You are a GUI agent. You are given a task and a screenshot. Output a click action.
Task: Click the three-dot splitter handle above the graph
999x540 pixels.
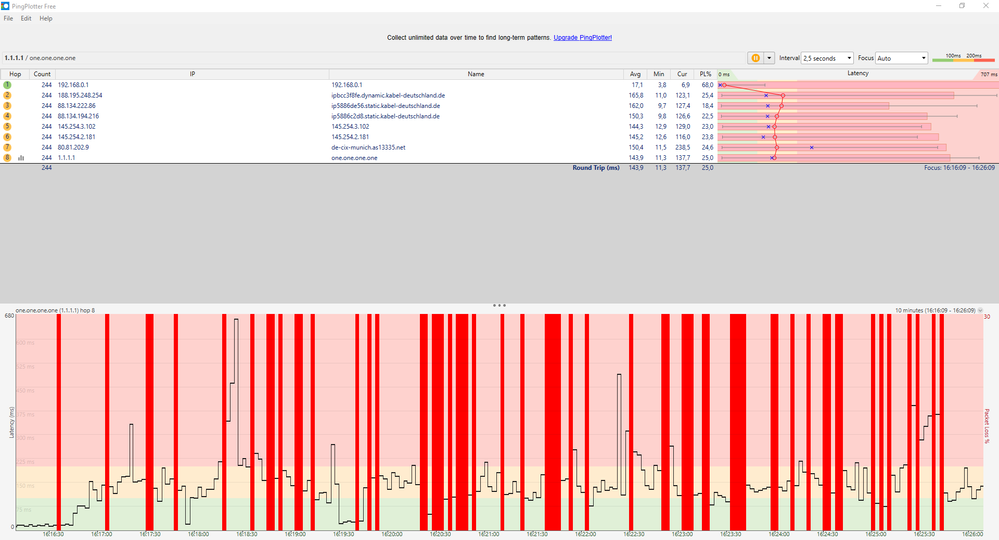[499, 305]
